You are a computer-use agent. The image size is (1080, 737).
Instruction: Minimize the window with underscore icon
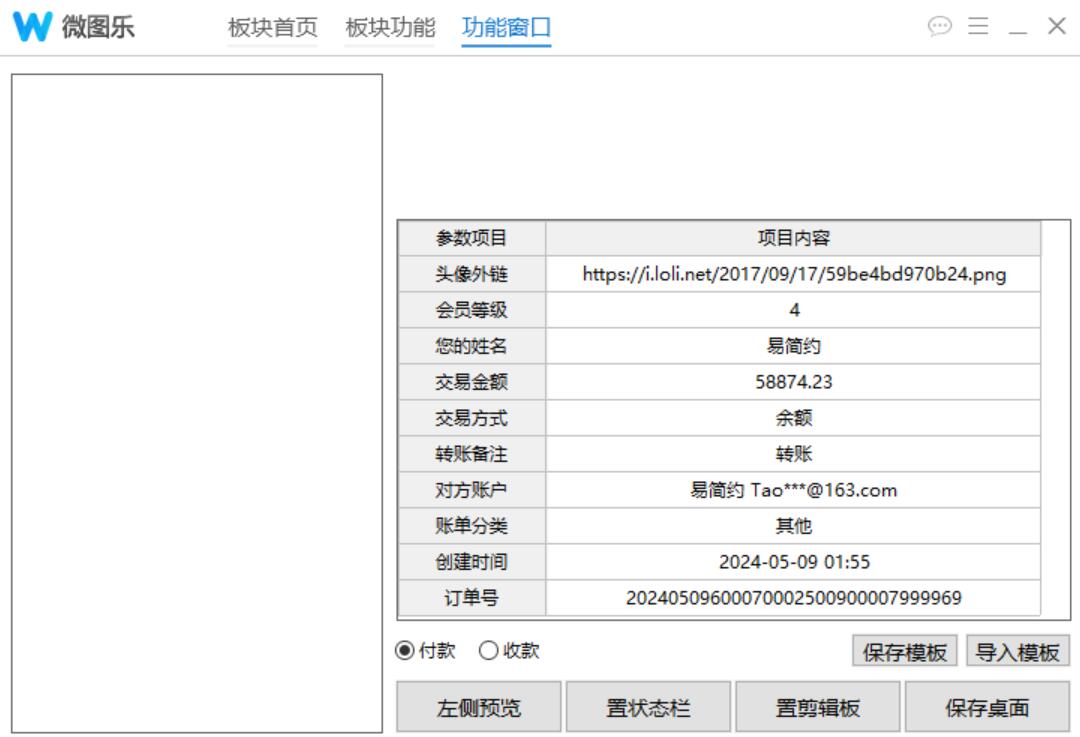pyautogui.click(x=1018, y=29)
